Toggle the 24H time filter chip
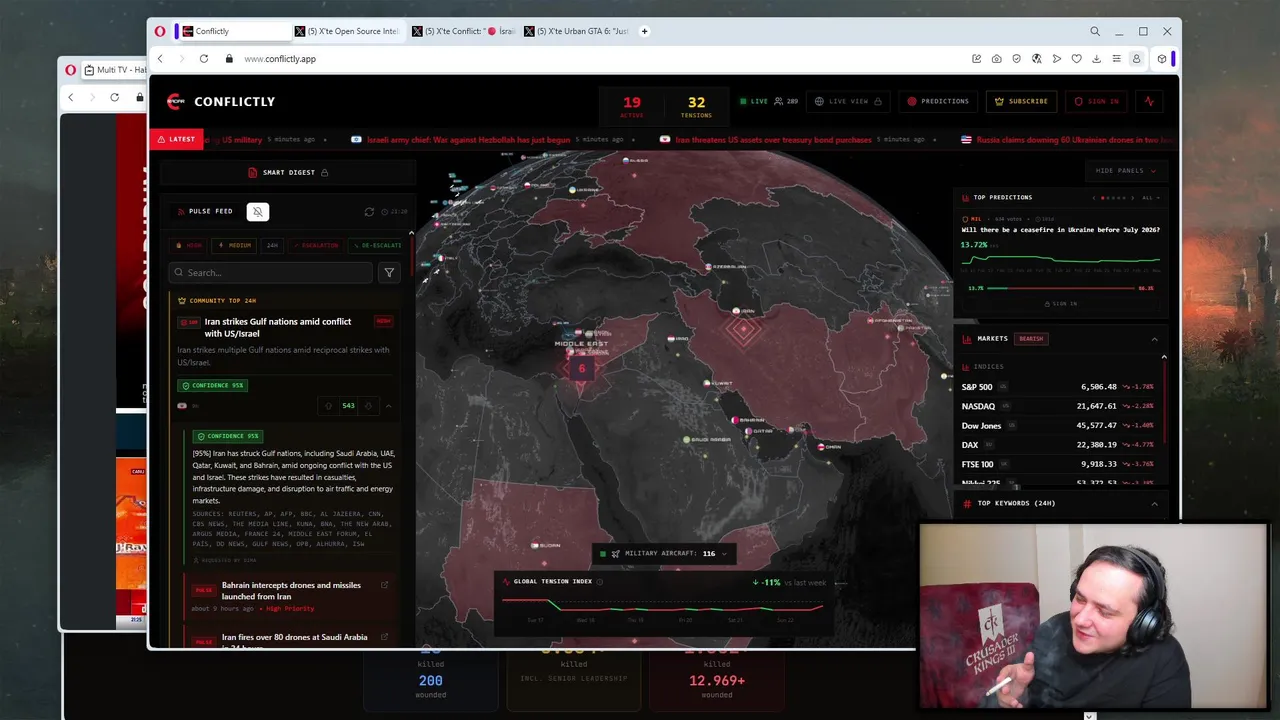Viewport: 1280px width, 720px height. pos(272,245)
